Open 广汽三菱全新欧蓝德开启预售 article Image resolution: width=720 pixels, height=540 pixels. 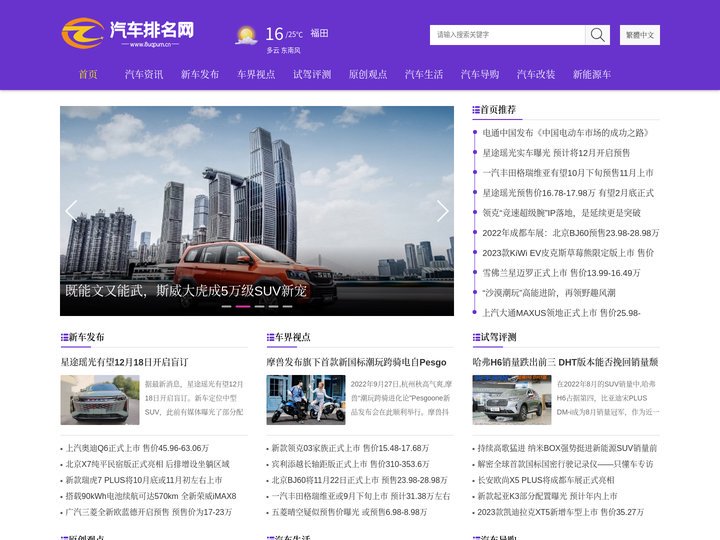[148, 512]
